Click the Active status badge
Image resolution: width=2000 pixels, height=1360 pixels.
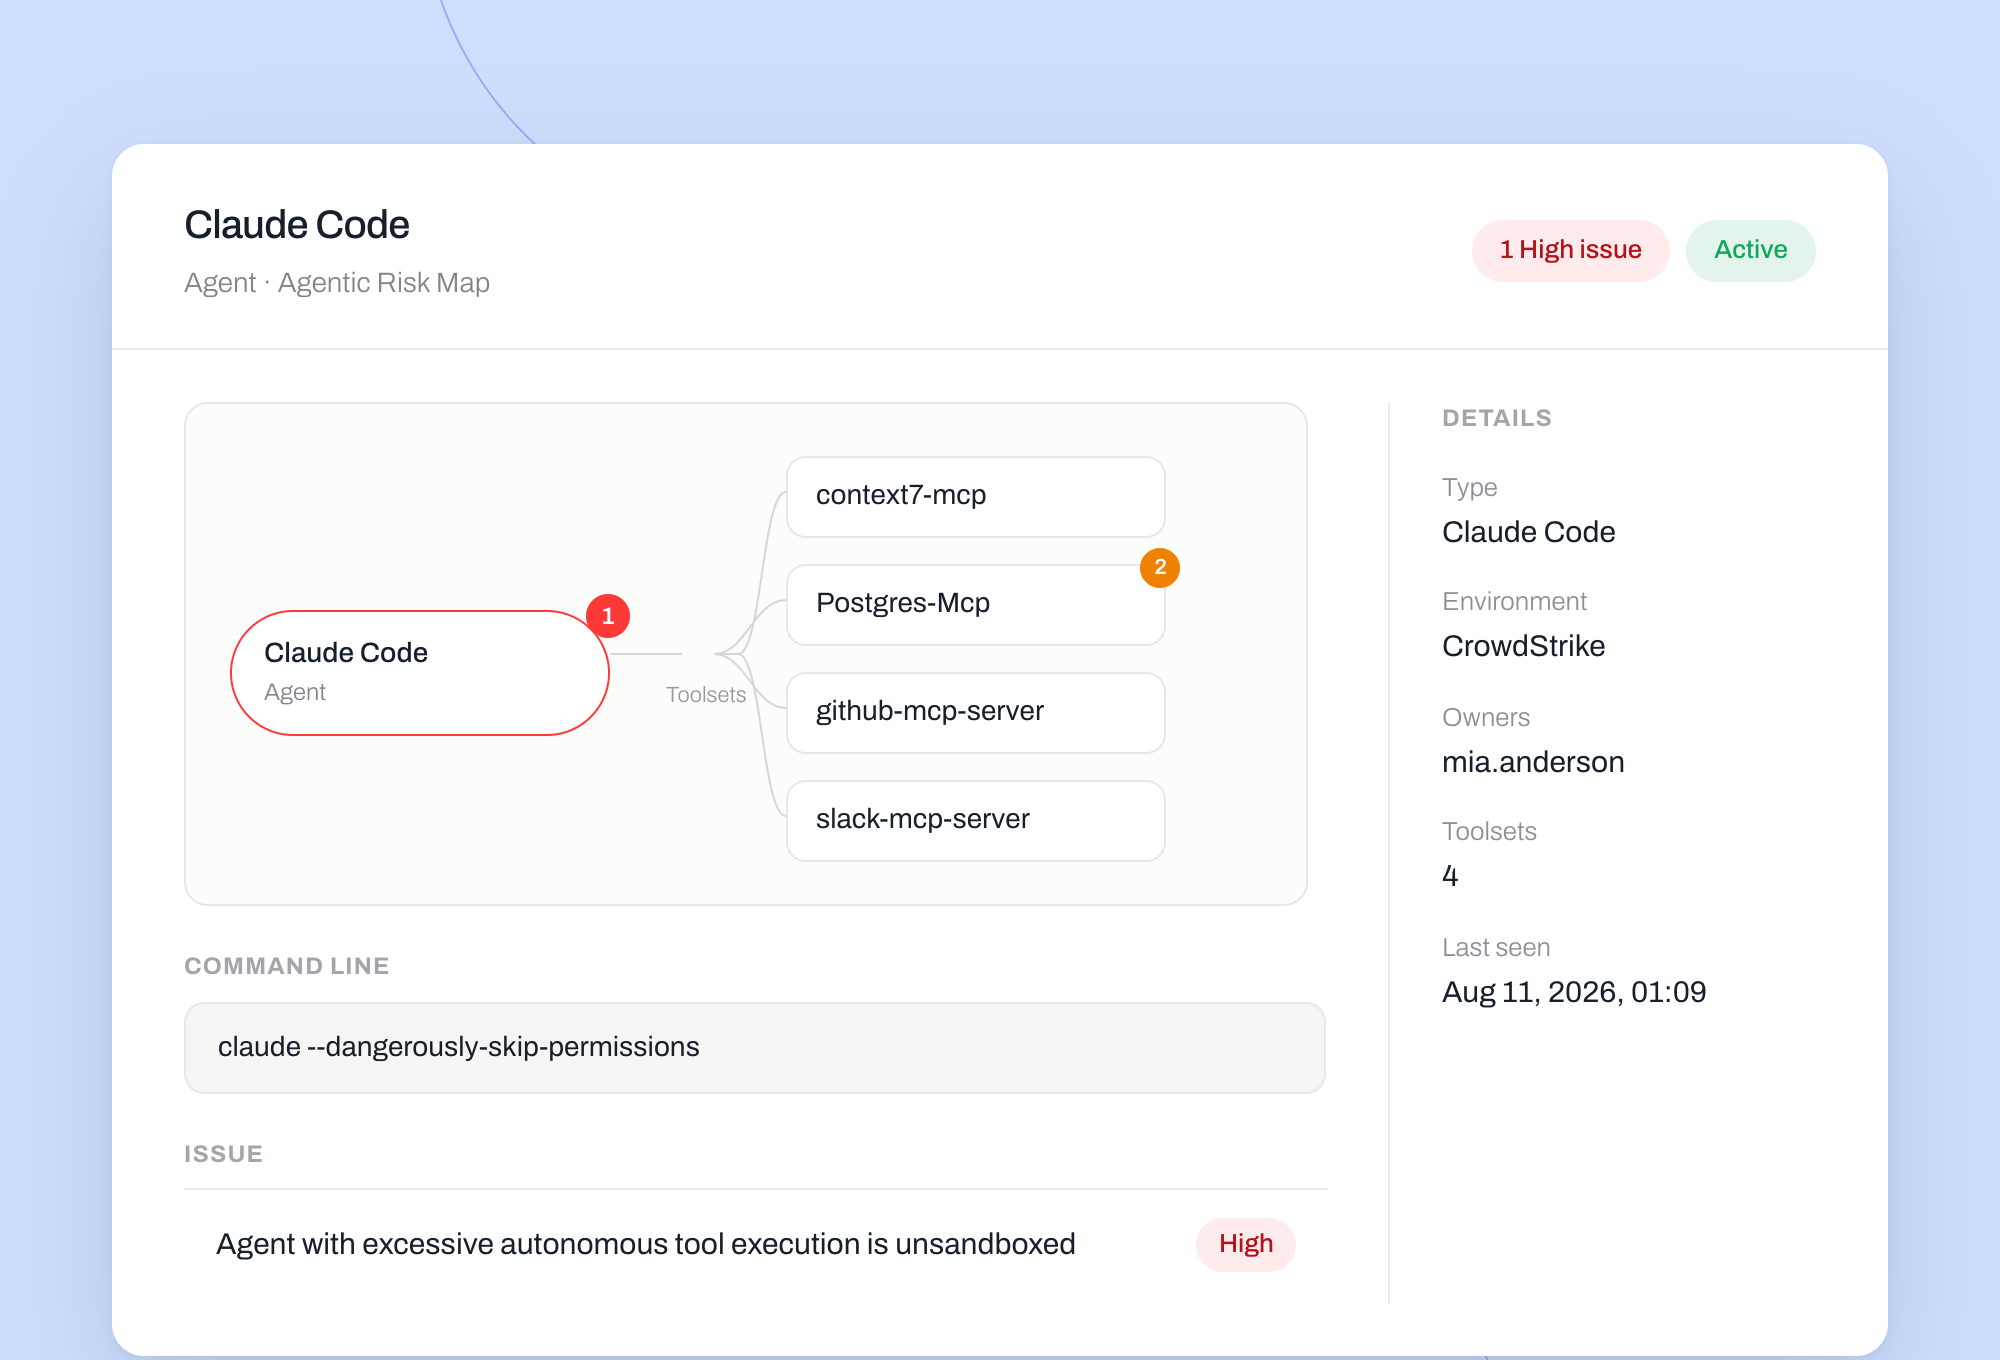click(1751, 250)
